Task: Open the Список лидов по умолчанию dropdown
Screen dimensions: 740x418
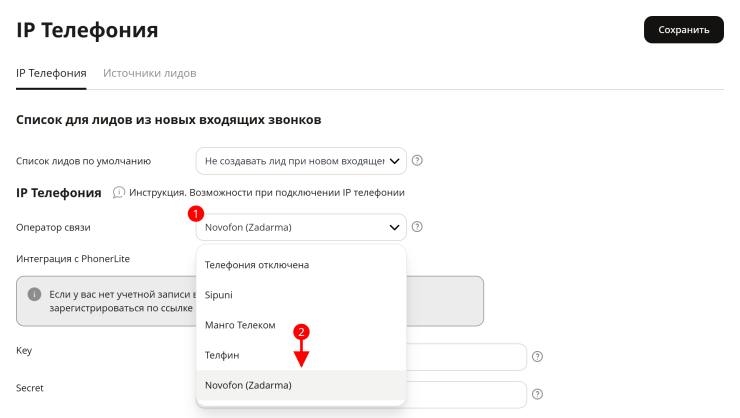Action: coord(301,161)
